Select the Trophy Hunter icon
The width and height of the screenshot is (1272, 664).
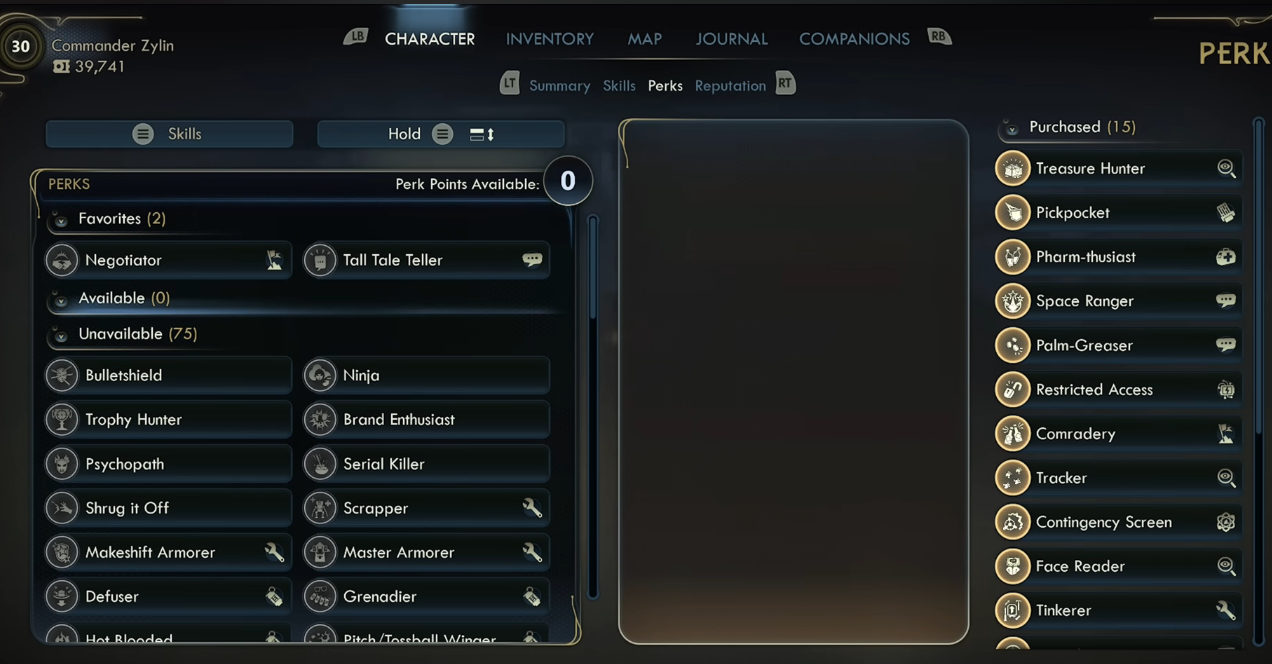click(x=62, y=419)
